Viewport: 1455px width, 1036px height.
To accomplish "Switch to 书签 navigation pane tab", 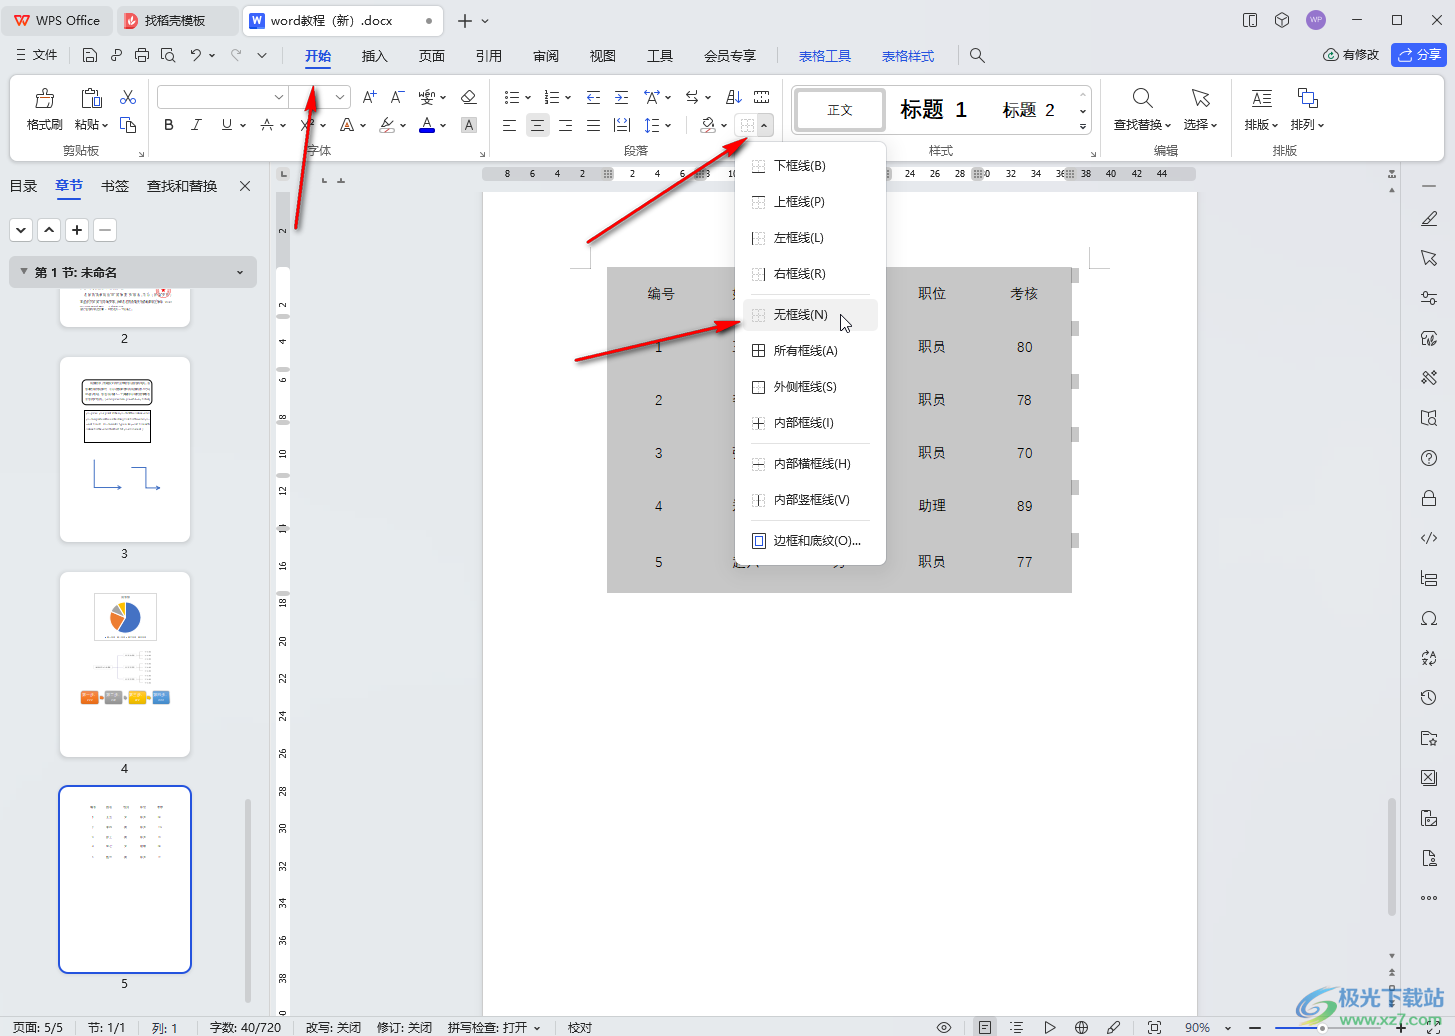I will tap(115, 186).
